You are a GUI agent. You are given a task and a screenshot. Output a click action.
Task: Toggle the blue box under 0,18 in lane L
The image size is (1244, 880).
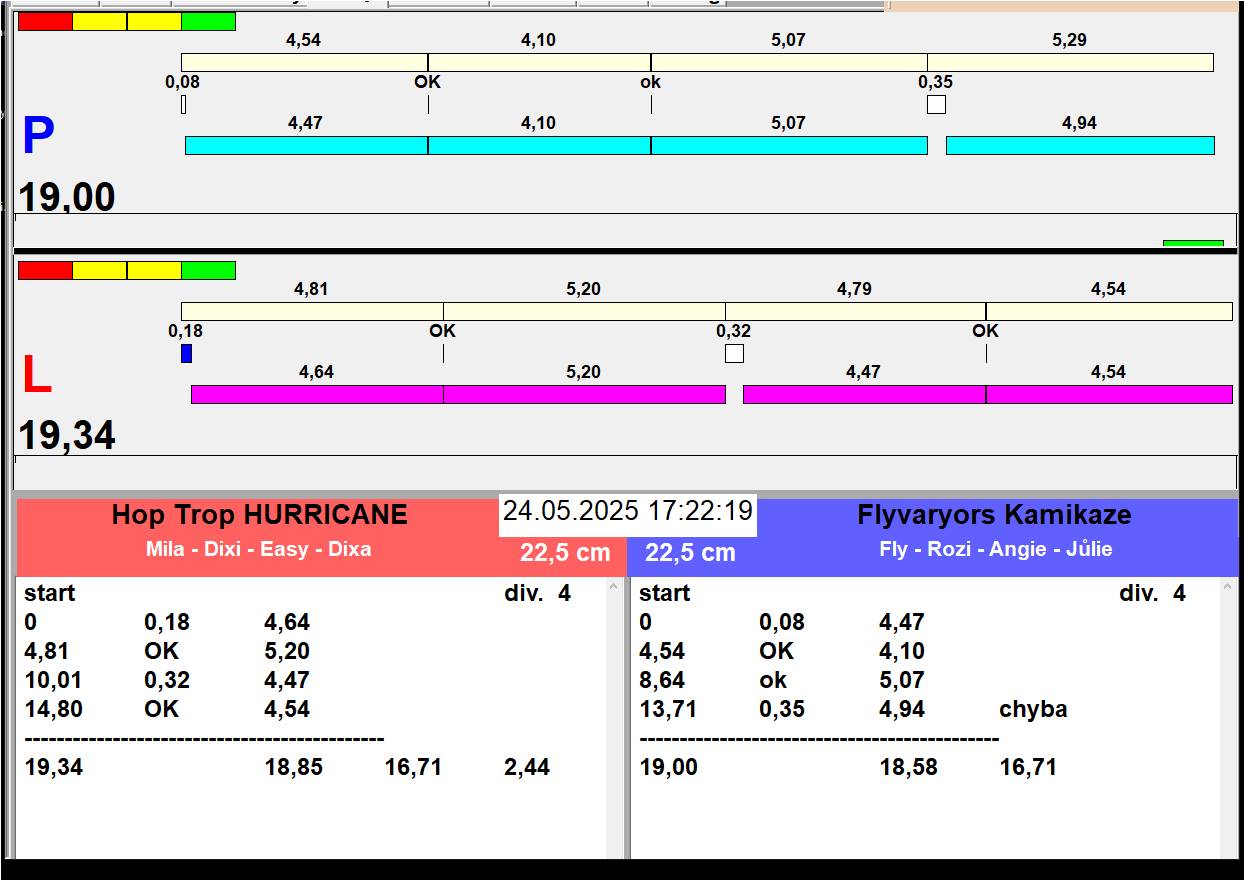pos(186,353)
